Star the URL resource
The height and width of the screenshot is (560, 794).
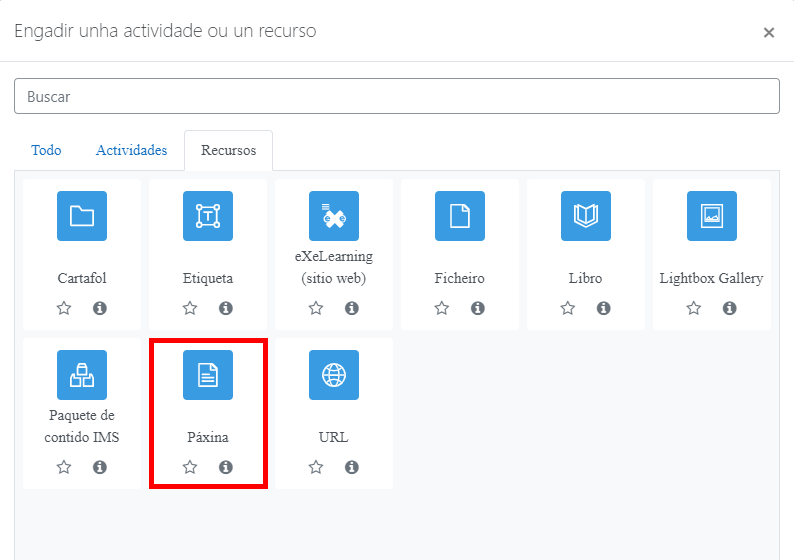316,467
